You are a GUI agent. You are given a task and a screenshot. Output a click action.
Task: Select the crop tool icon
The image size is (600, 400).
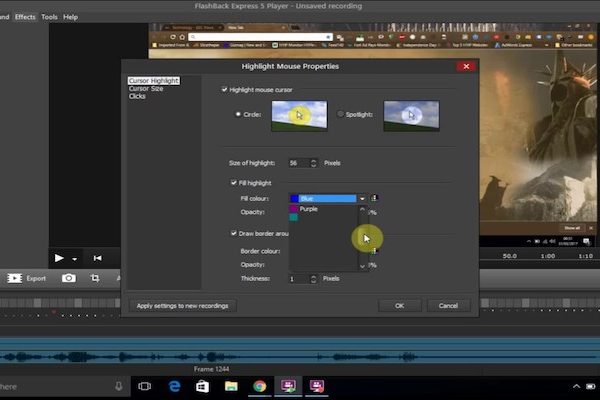(95, 278)
